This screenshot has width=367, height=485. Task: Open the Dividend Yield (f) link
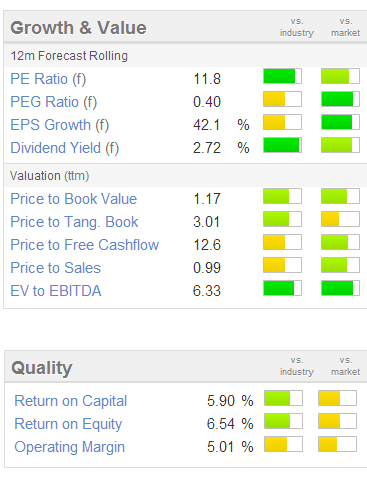tap(64, 148)
